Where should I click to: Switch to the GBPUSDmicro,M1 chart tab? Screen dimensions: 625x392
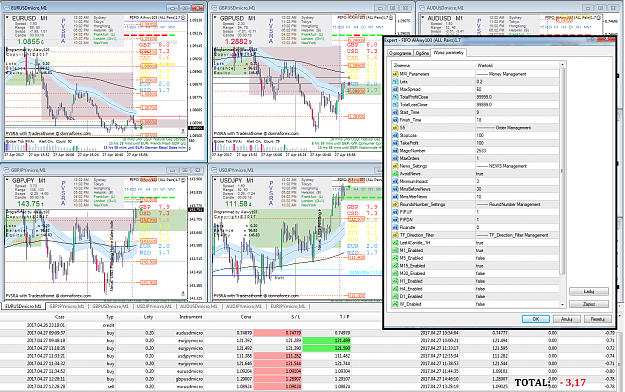(x=110, y=306)
